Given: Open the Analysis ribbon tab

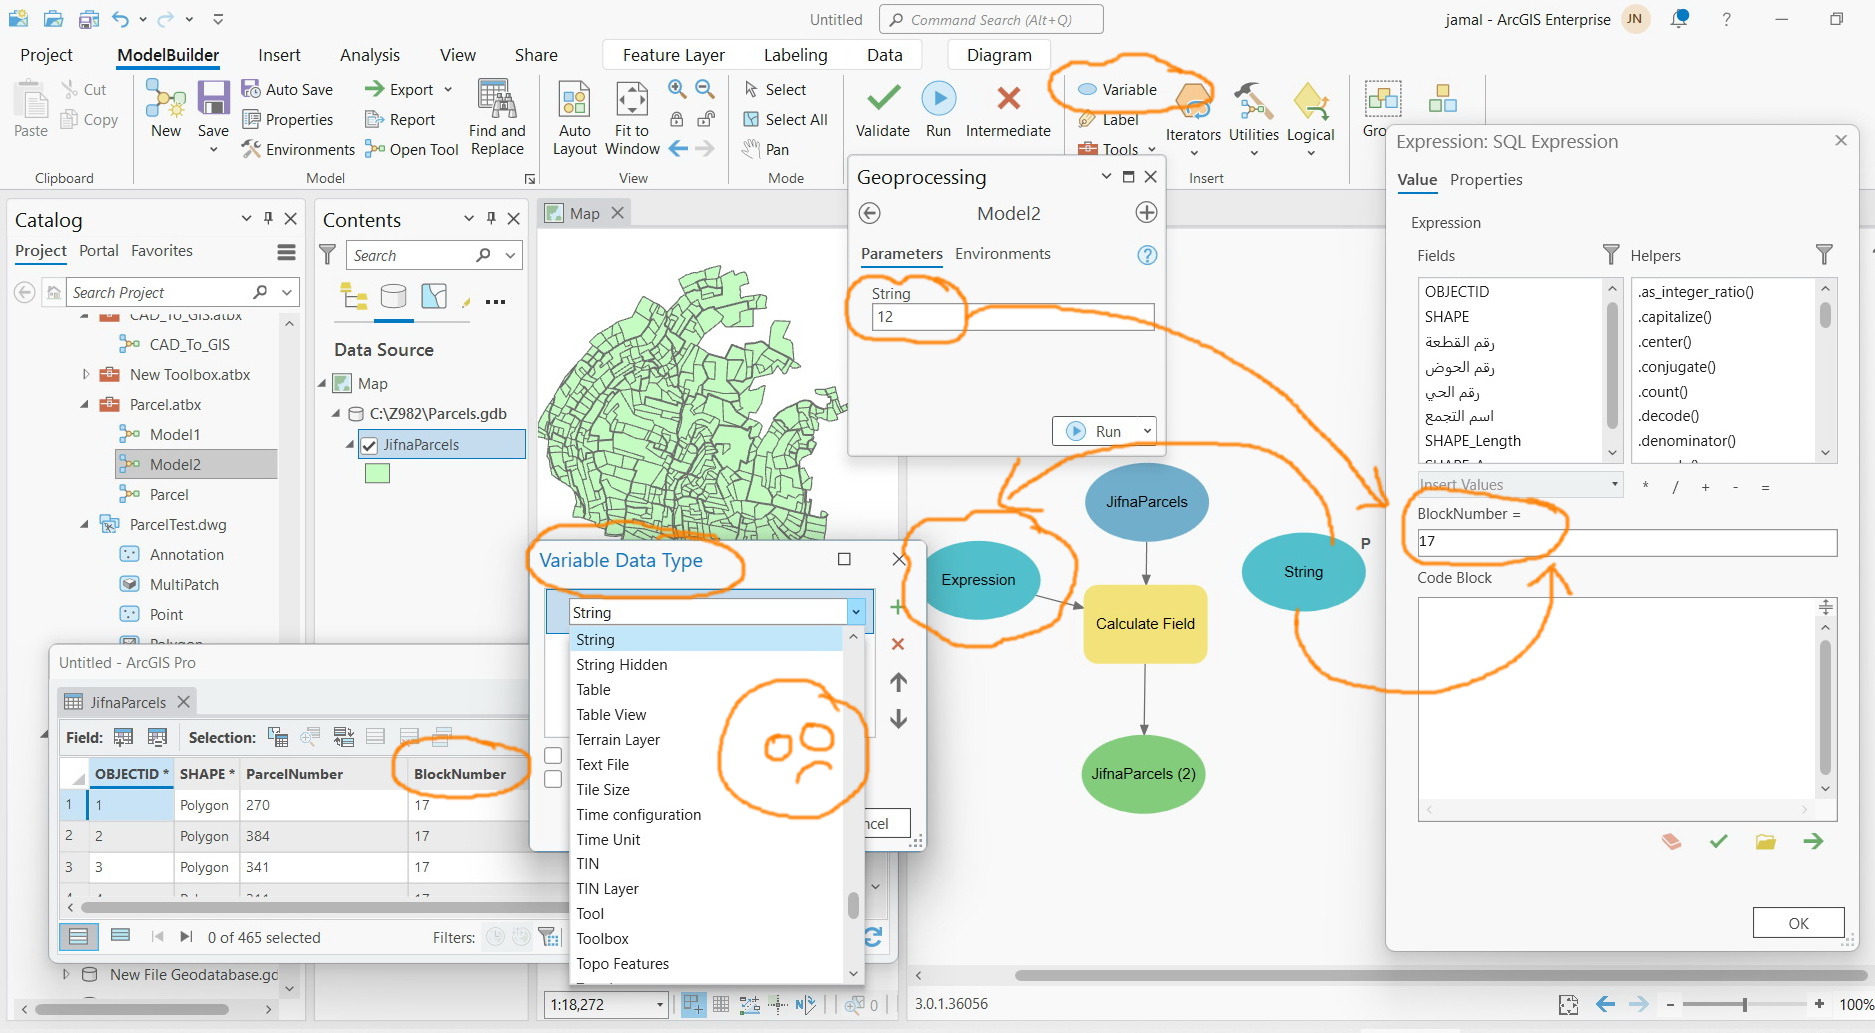Looking at the screenshot, I should click(369, 55).
